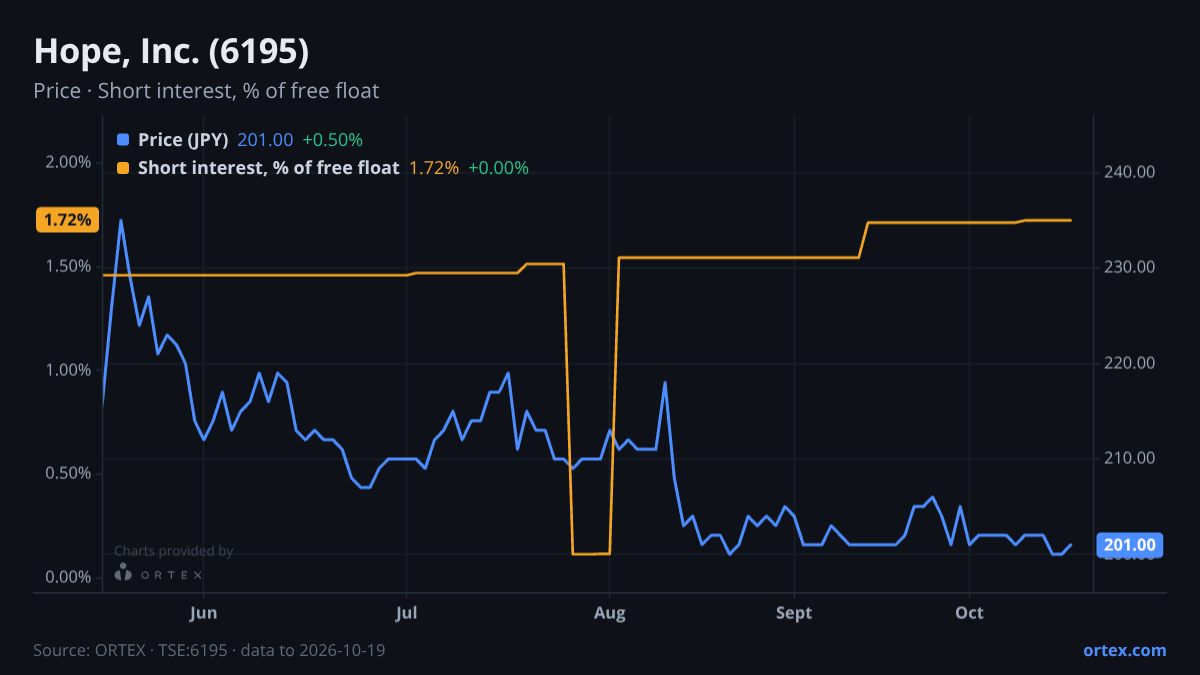1200x675 pixels.
Task: Click the 210.00 right axis label
Action: click(1130, 458)
